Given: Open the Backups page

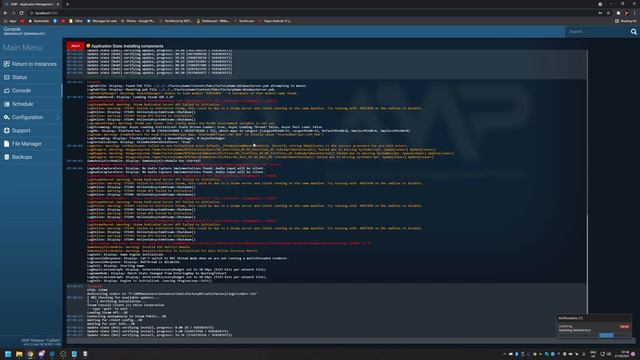Looking at the screenshot, I should [x=31, y=157].
